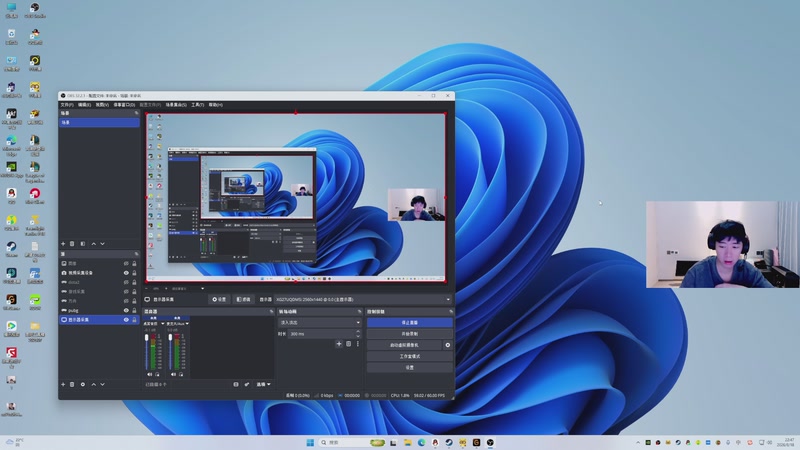Adjust the 麦克风/Aux volume slider
Screen dimensions: 800x450
(170, 352)
